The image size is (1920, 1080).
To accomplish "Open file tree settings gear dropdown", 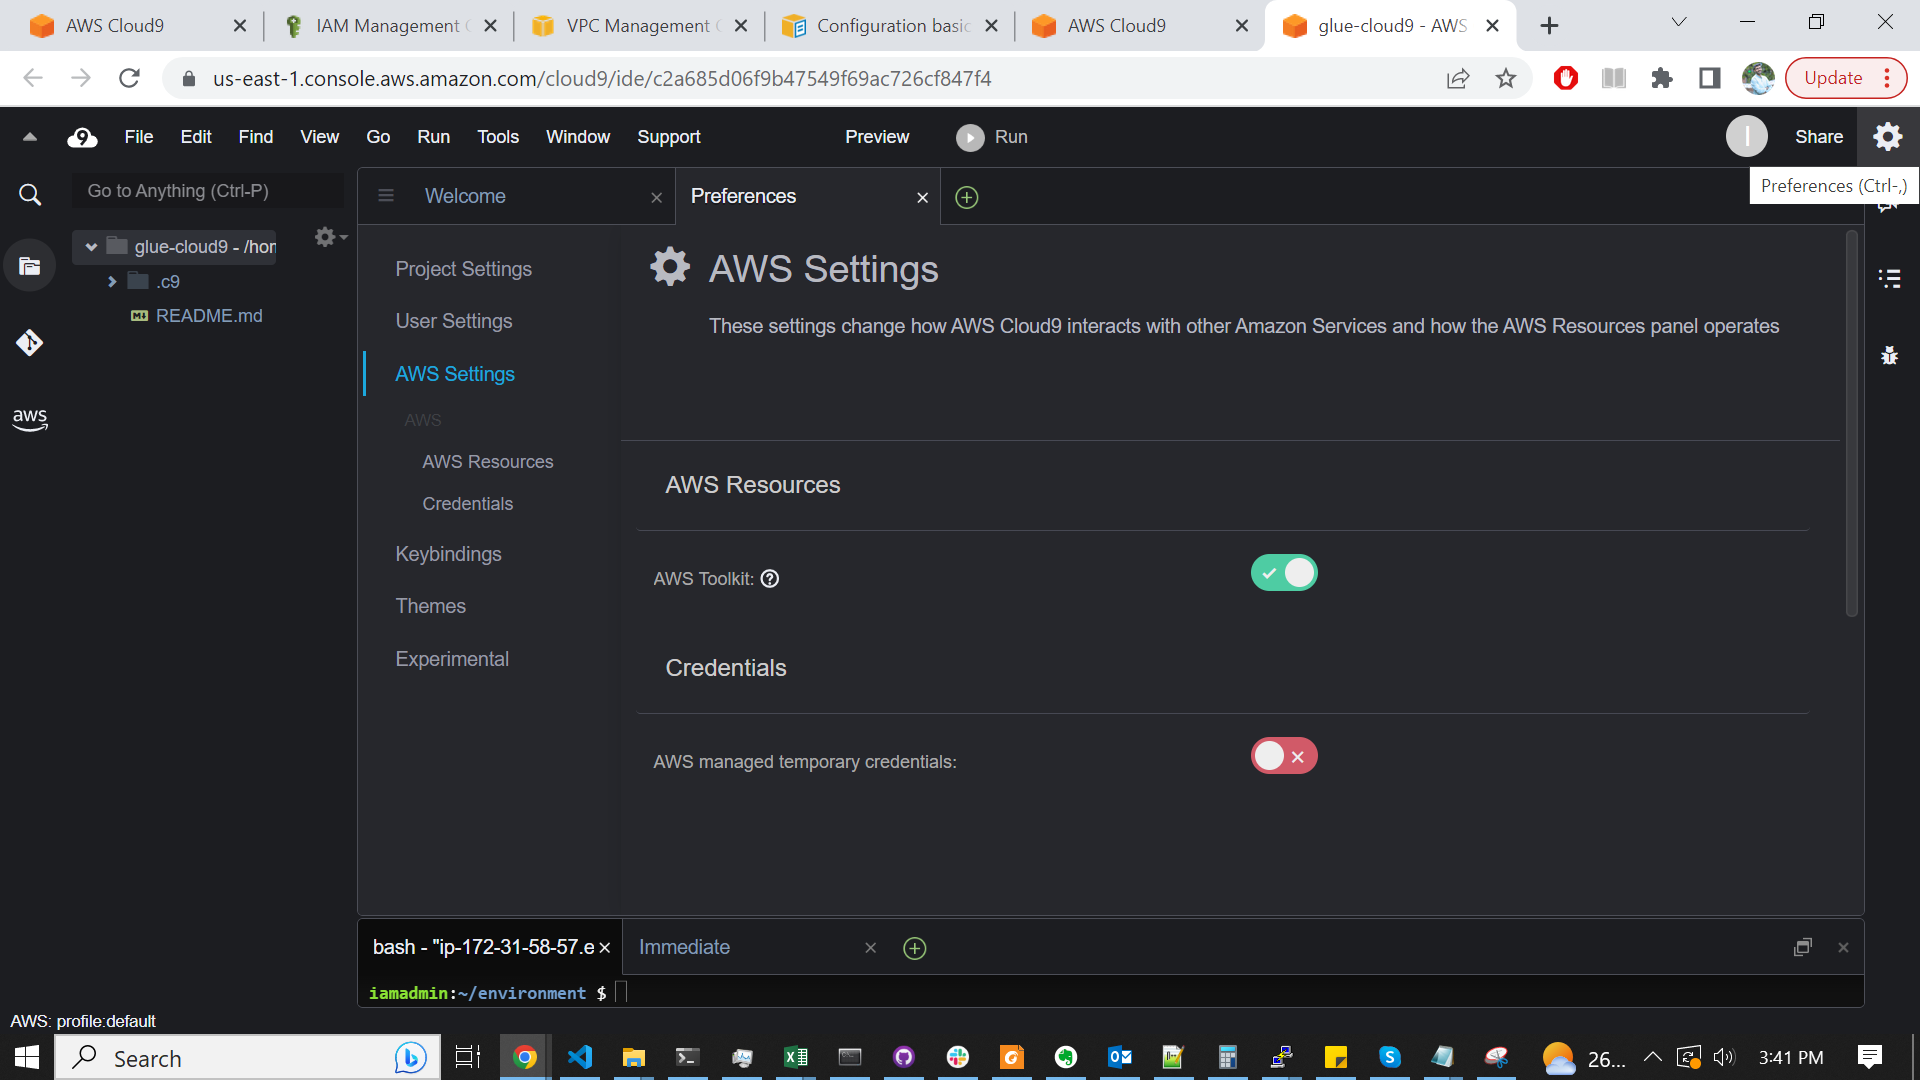I will (330, 237).
